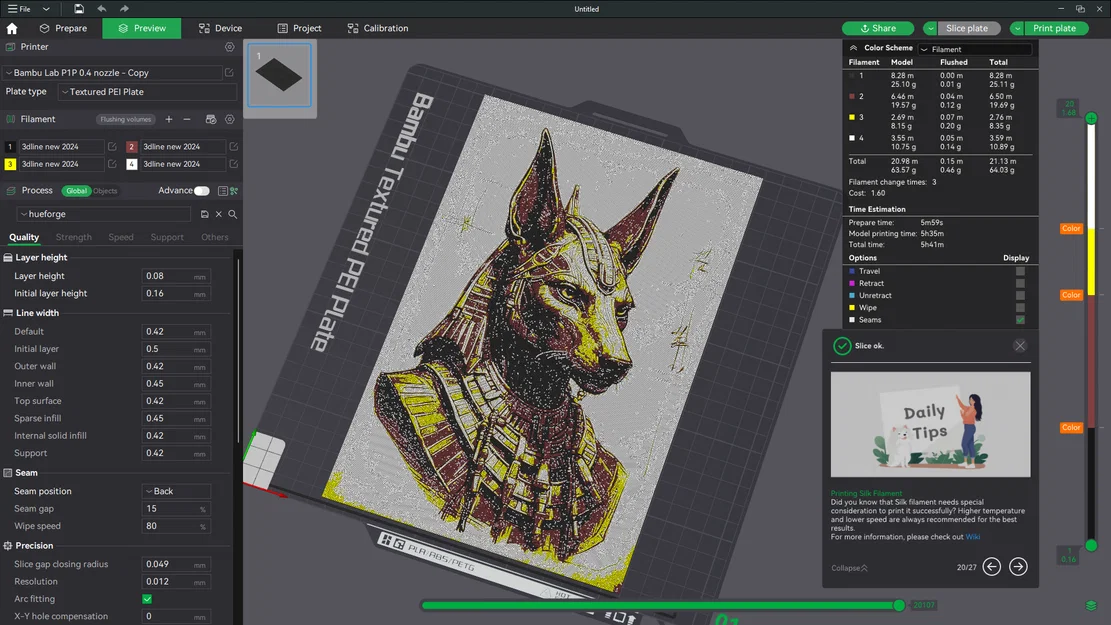Open the Speed settings tab

[121, 237]
